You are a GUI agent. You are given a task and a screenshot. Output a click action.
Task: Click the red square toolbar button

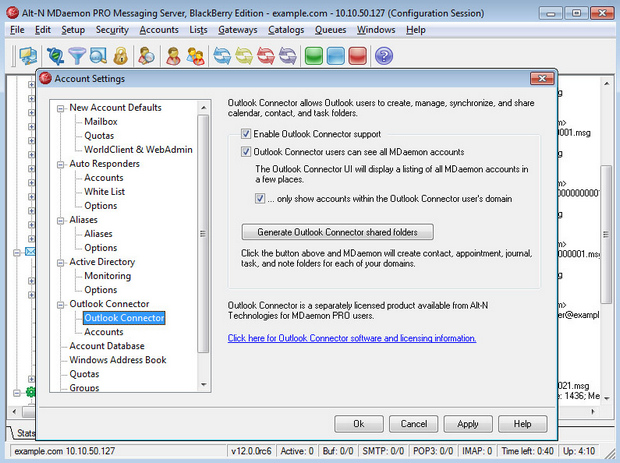(357, 56)
